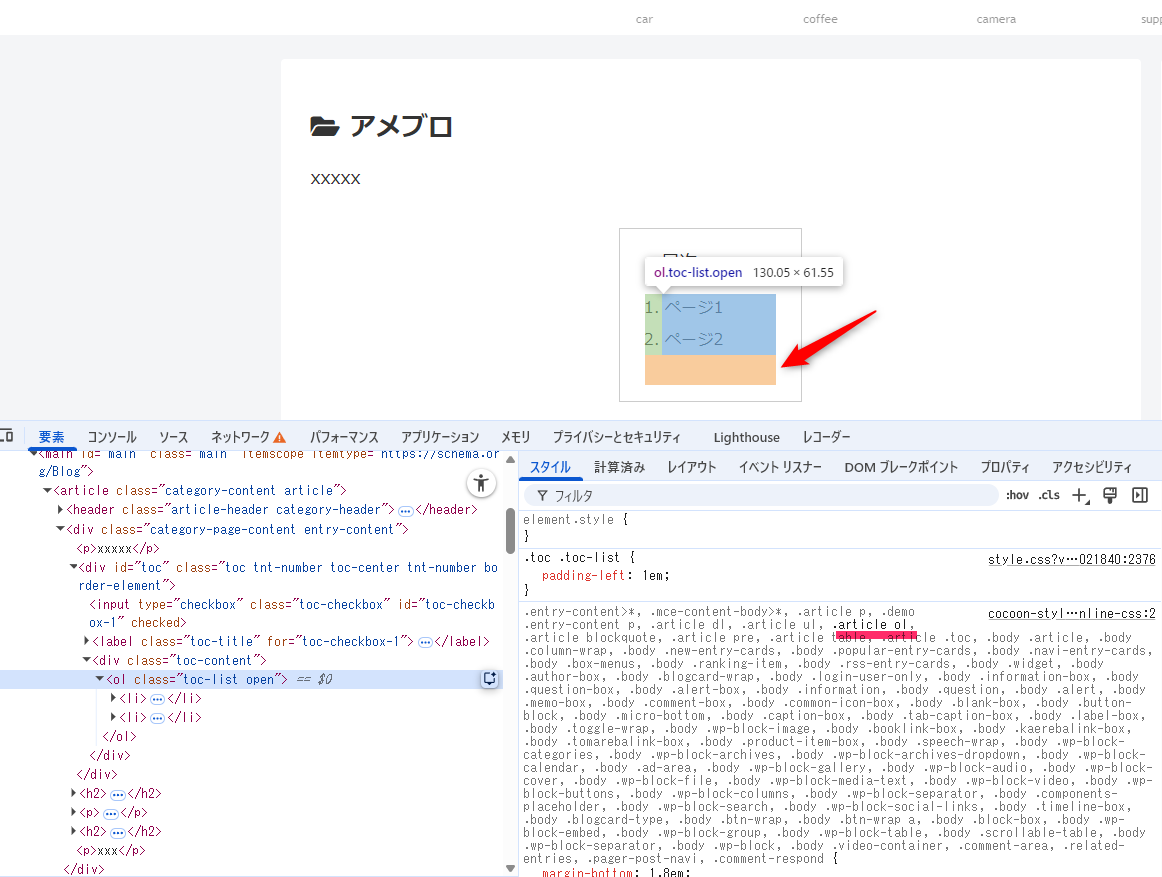Viewport: 1162px width, 877px height.
Task: Expand the label toc-title node
Action: [x=86, y=642]
